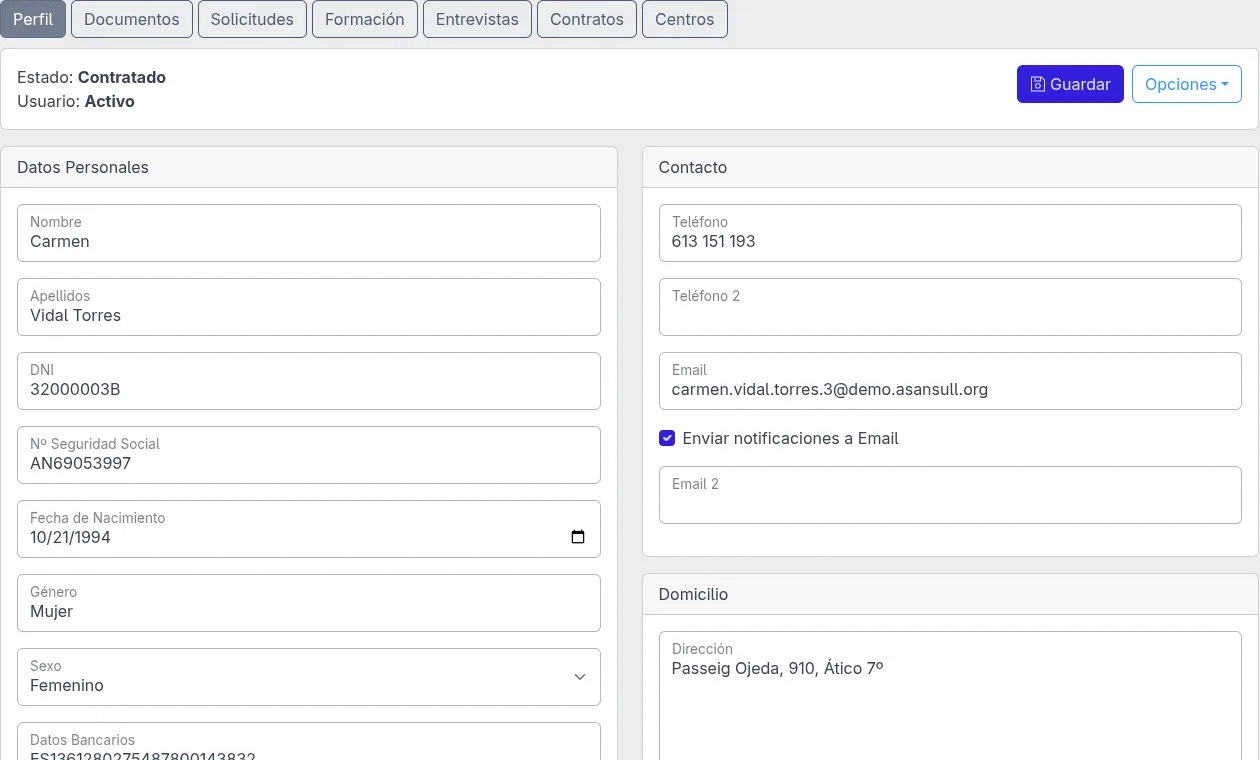Click the Email 2 input field
This screenshot has width=1260, height=760.
(950, 495)
